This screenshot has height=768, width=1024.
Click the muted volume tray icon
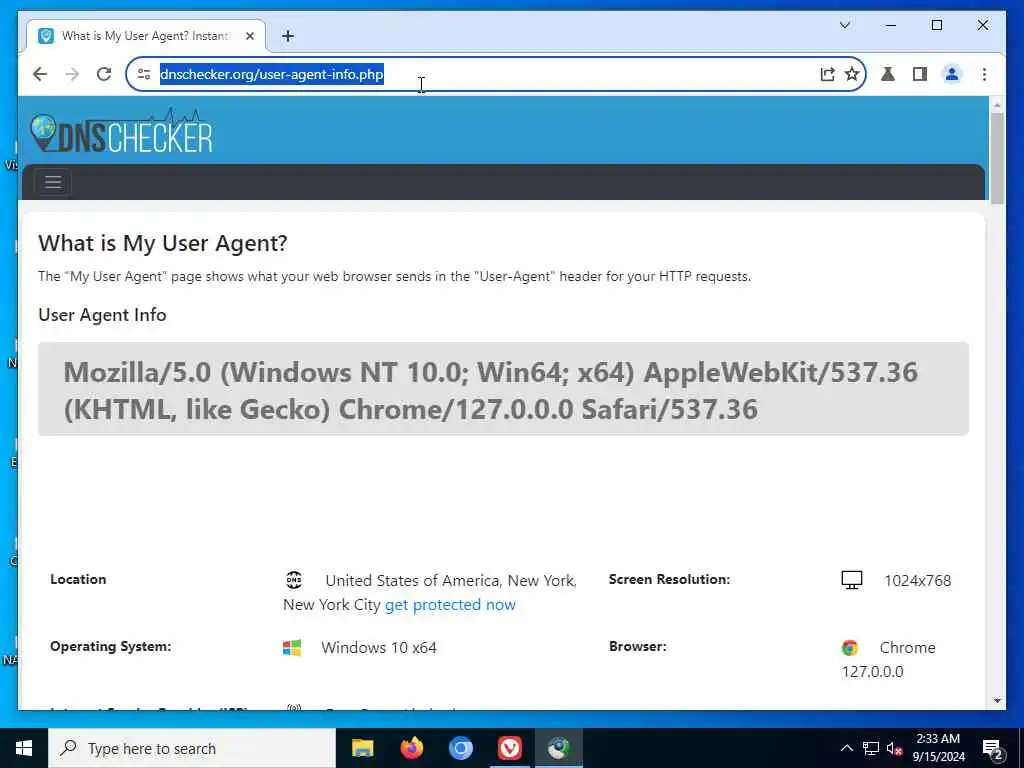pos(894,748)
